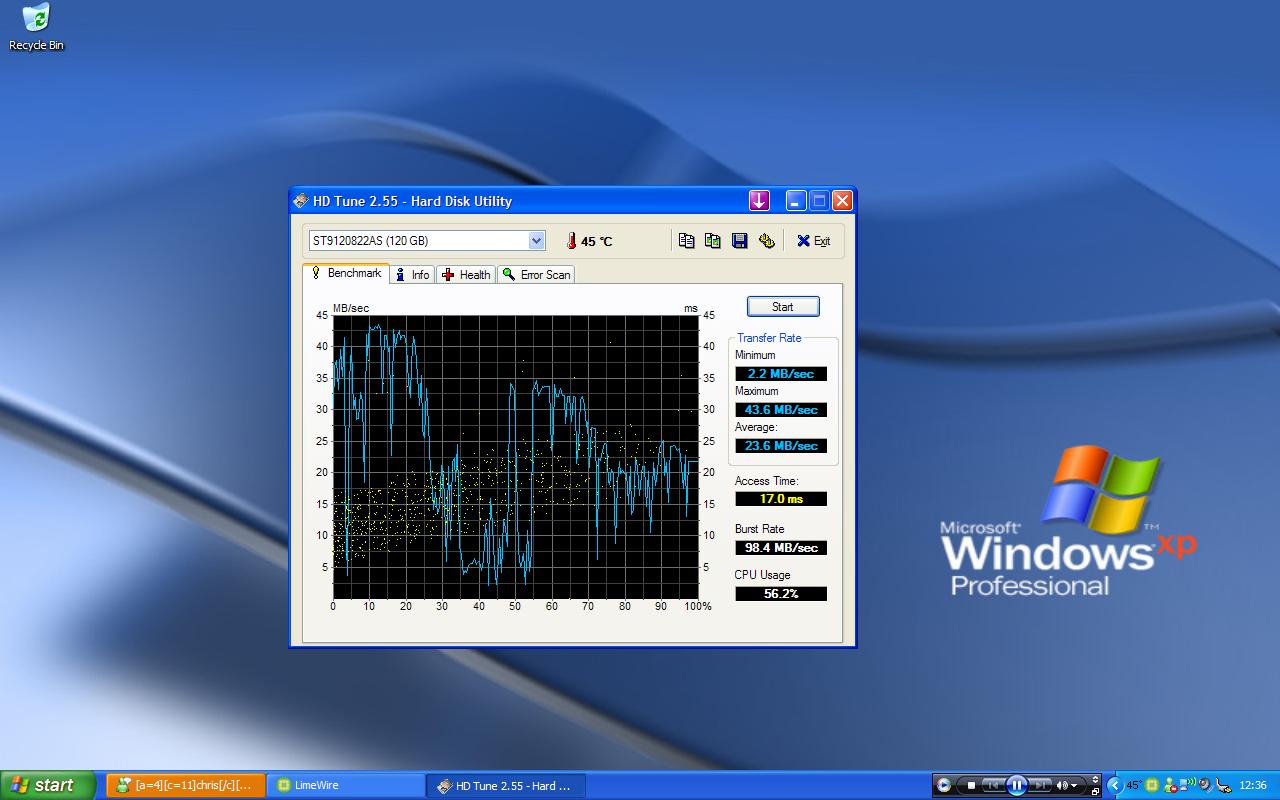Open the Recycle Bin desktop icon

tap(37, 27)
